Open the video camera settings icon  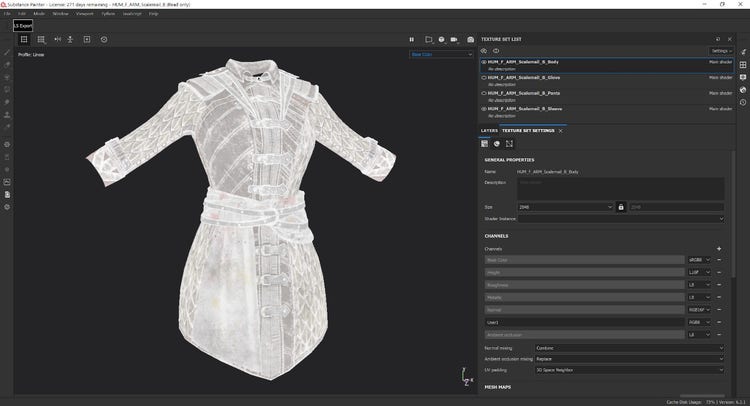(x=456, y=40)
